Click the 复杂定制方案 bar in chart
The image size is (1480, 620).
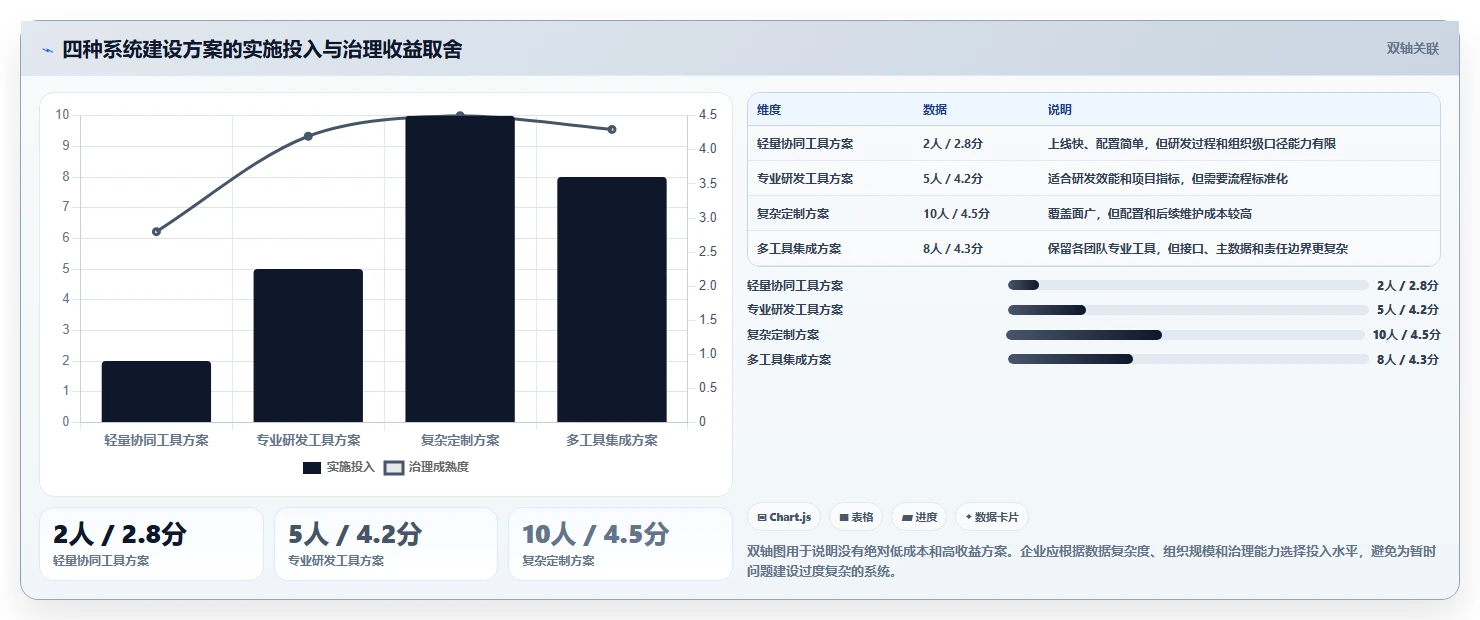coord(460,269)
